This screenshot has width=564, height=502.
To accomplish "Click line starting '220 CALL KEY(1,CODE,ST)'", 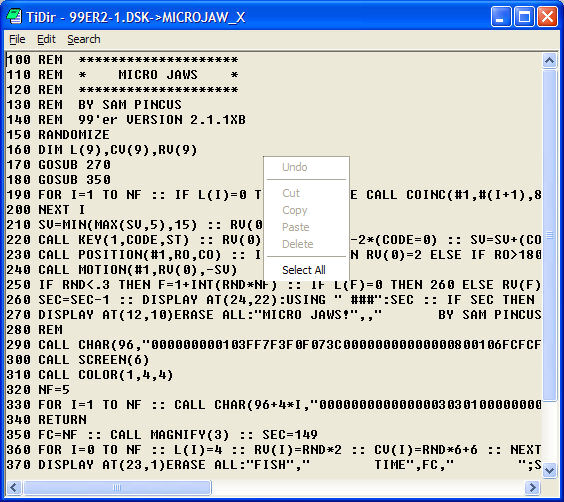I will [274, 240].
